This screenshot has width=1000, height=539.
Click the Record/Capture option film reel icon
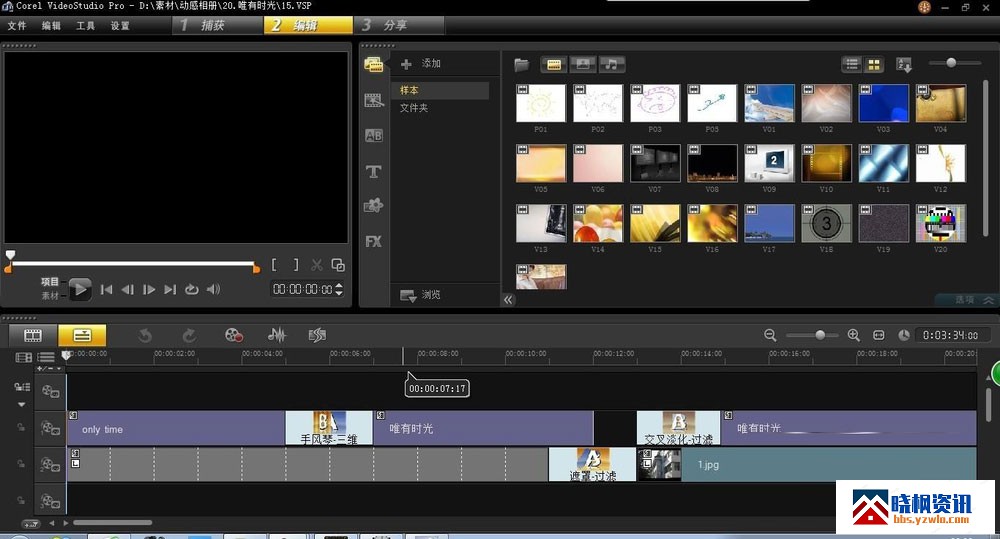tap(233, 335)
